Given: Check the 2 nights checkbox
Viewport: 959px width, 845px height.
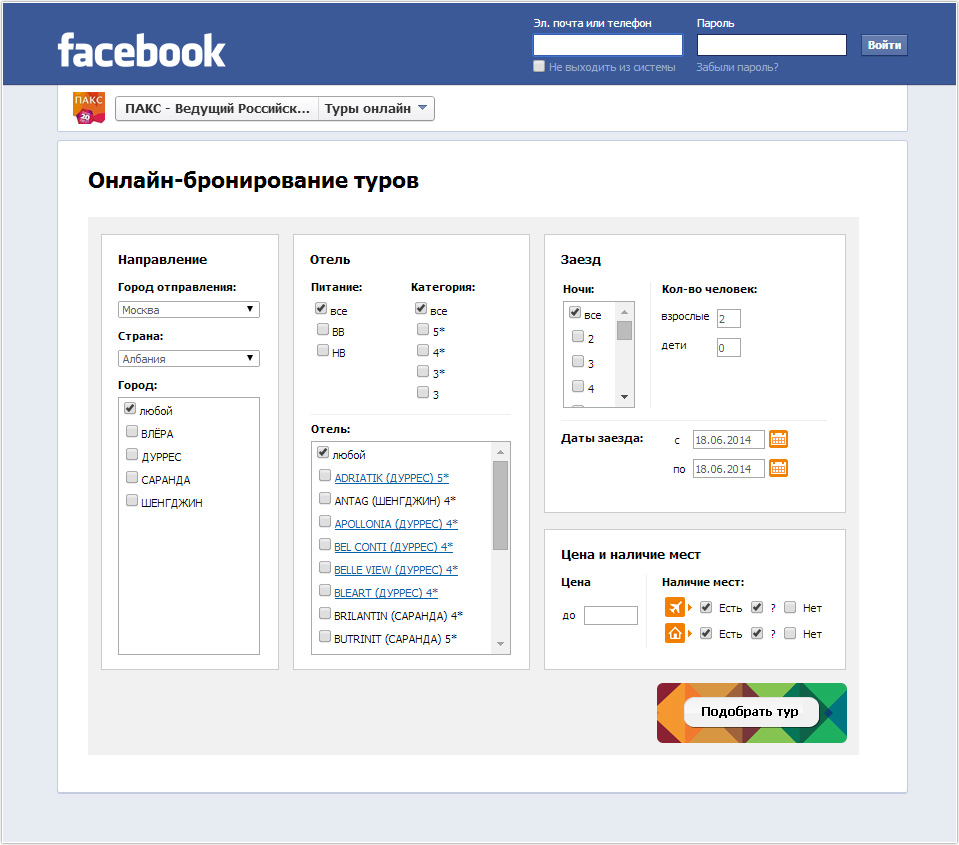Looking at the screenshot, I should pyautogui.click(x=578, y=336).
